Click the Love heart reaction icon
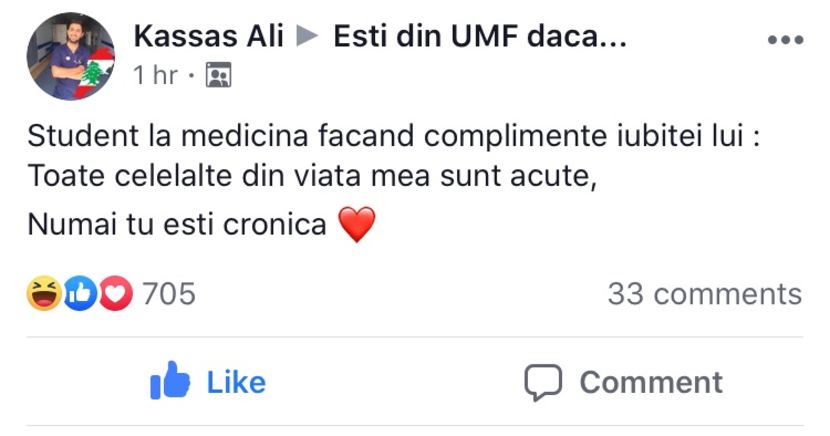 115,294
